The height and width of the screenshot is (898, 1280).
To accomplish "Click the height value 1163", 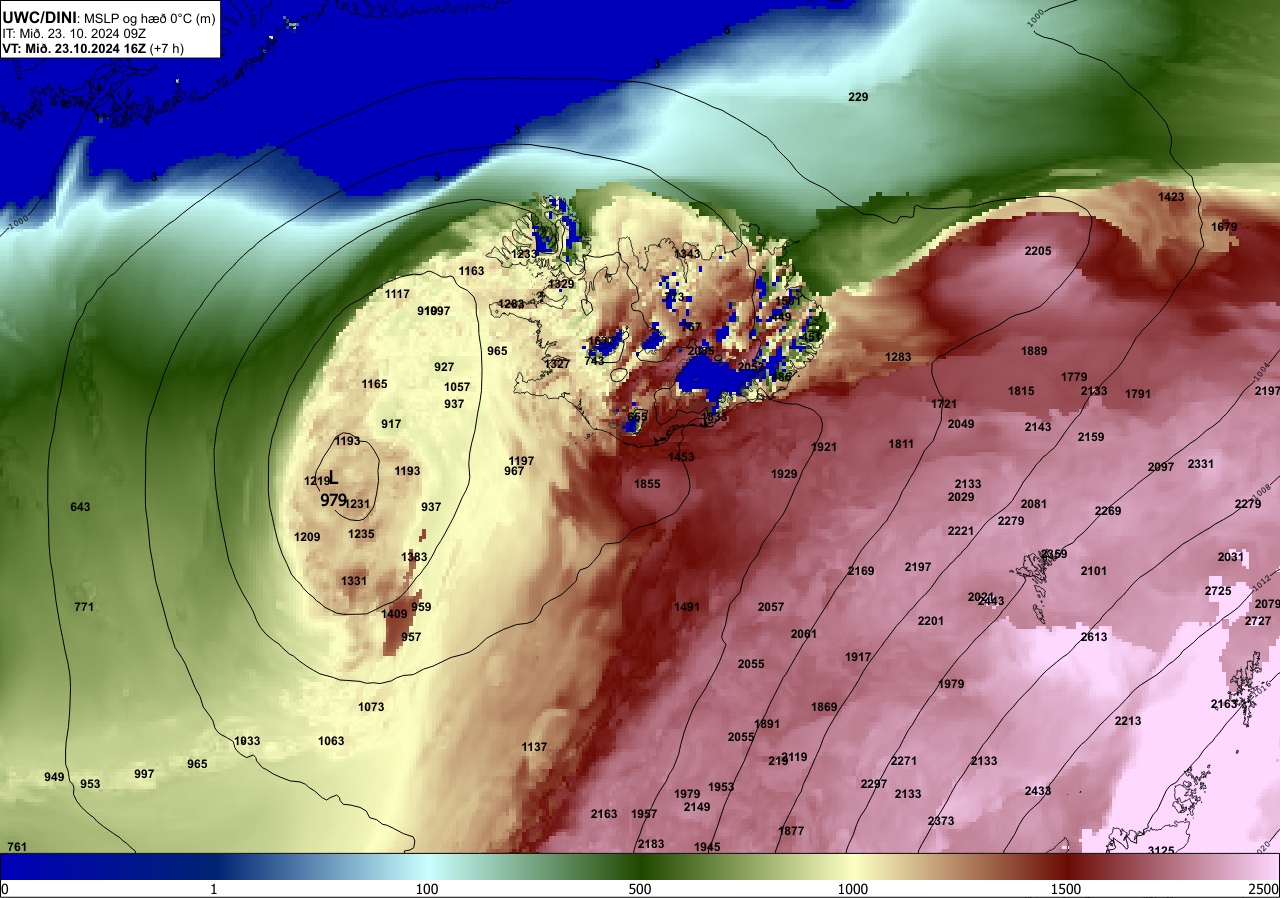I will click(471, 271).
